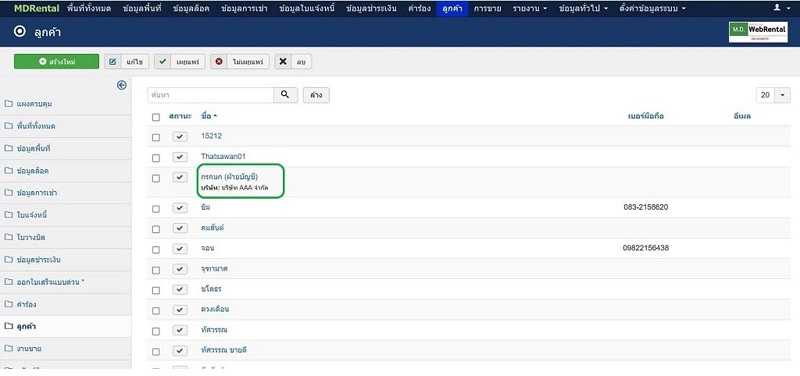Click the เบอร์มือถือ column header
Screen dimensions: 800x376
(645, 116)
